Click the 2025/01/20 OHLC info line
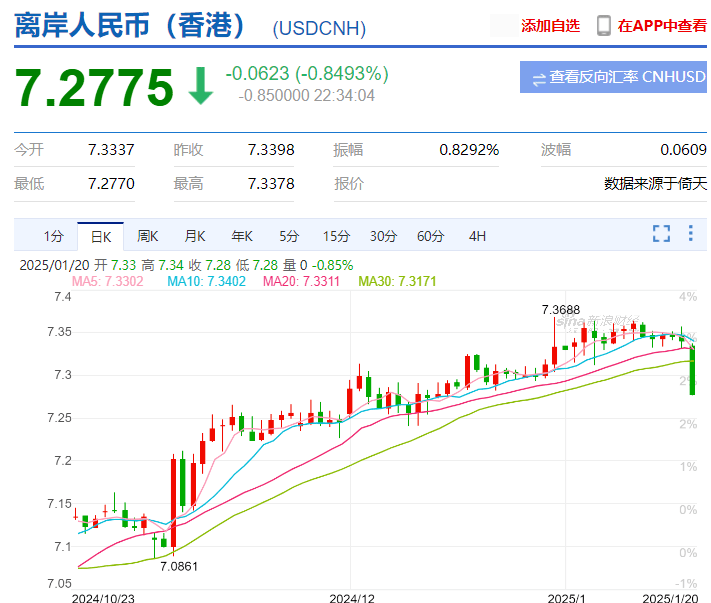The width and height of the screenshot is (711, 603). tap(186, 265)
